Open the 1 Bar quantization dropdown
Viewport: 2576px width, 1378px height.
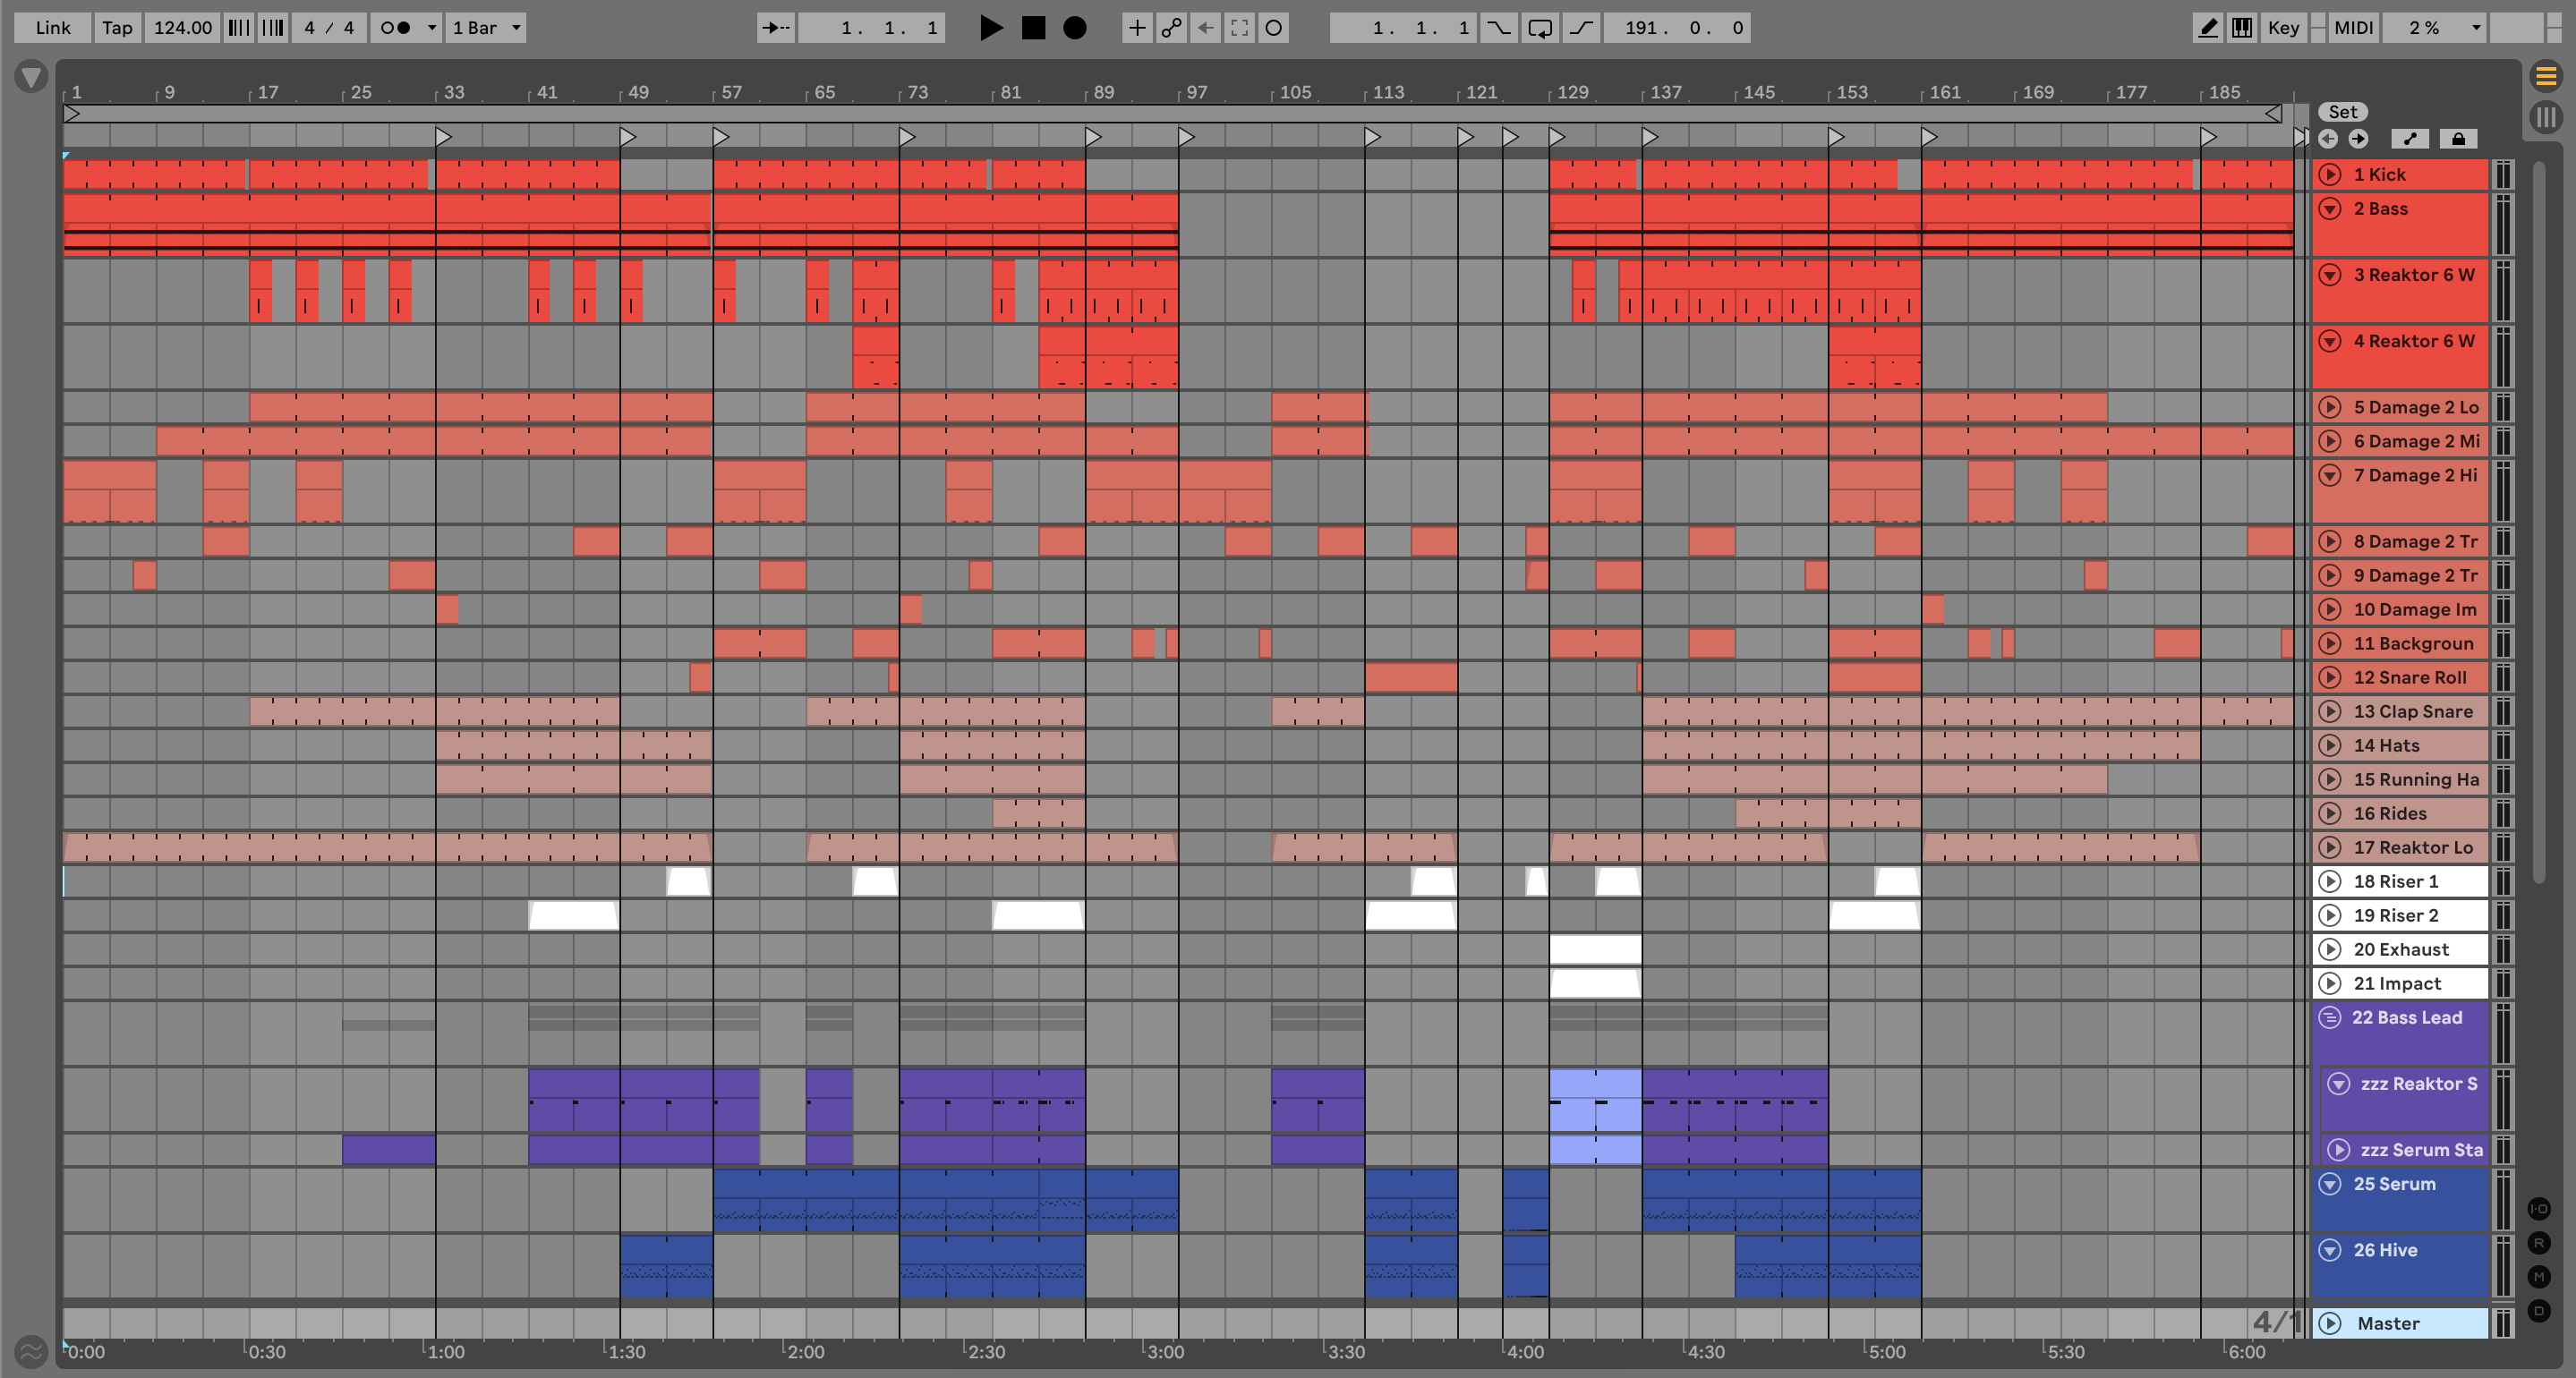487,28
